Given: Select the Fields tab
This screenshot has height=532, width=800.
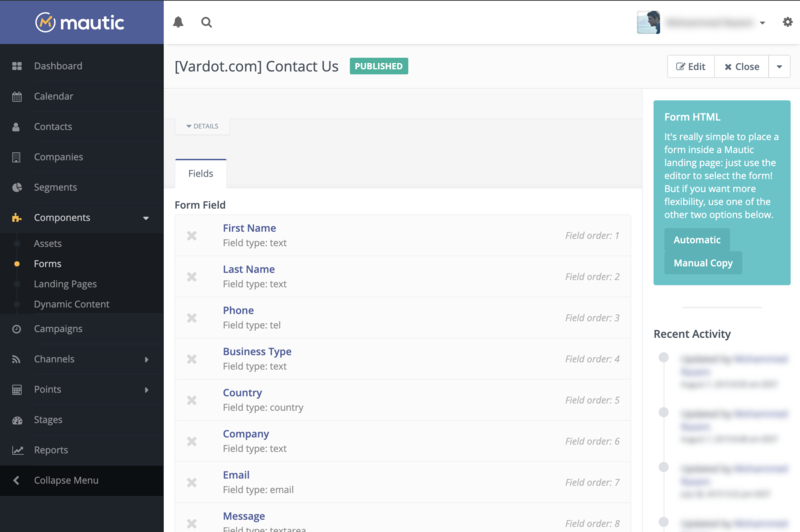Looking at the screenshot, I should pos(201,173).
